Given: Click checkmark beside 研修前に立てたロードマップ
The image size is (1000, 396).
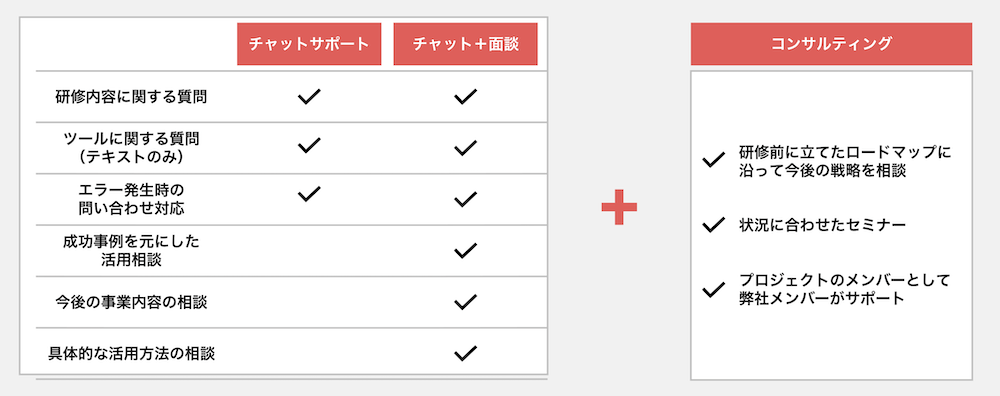Looking at the screenshot, I should pyautogui.click(x=713, y=160).
